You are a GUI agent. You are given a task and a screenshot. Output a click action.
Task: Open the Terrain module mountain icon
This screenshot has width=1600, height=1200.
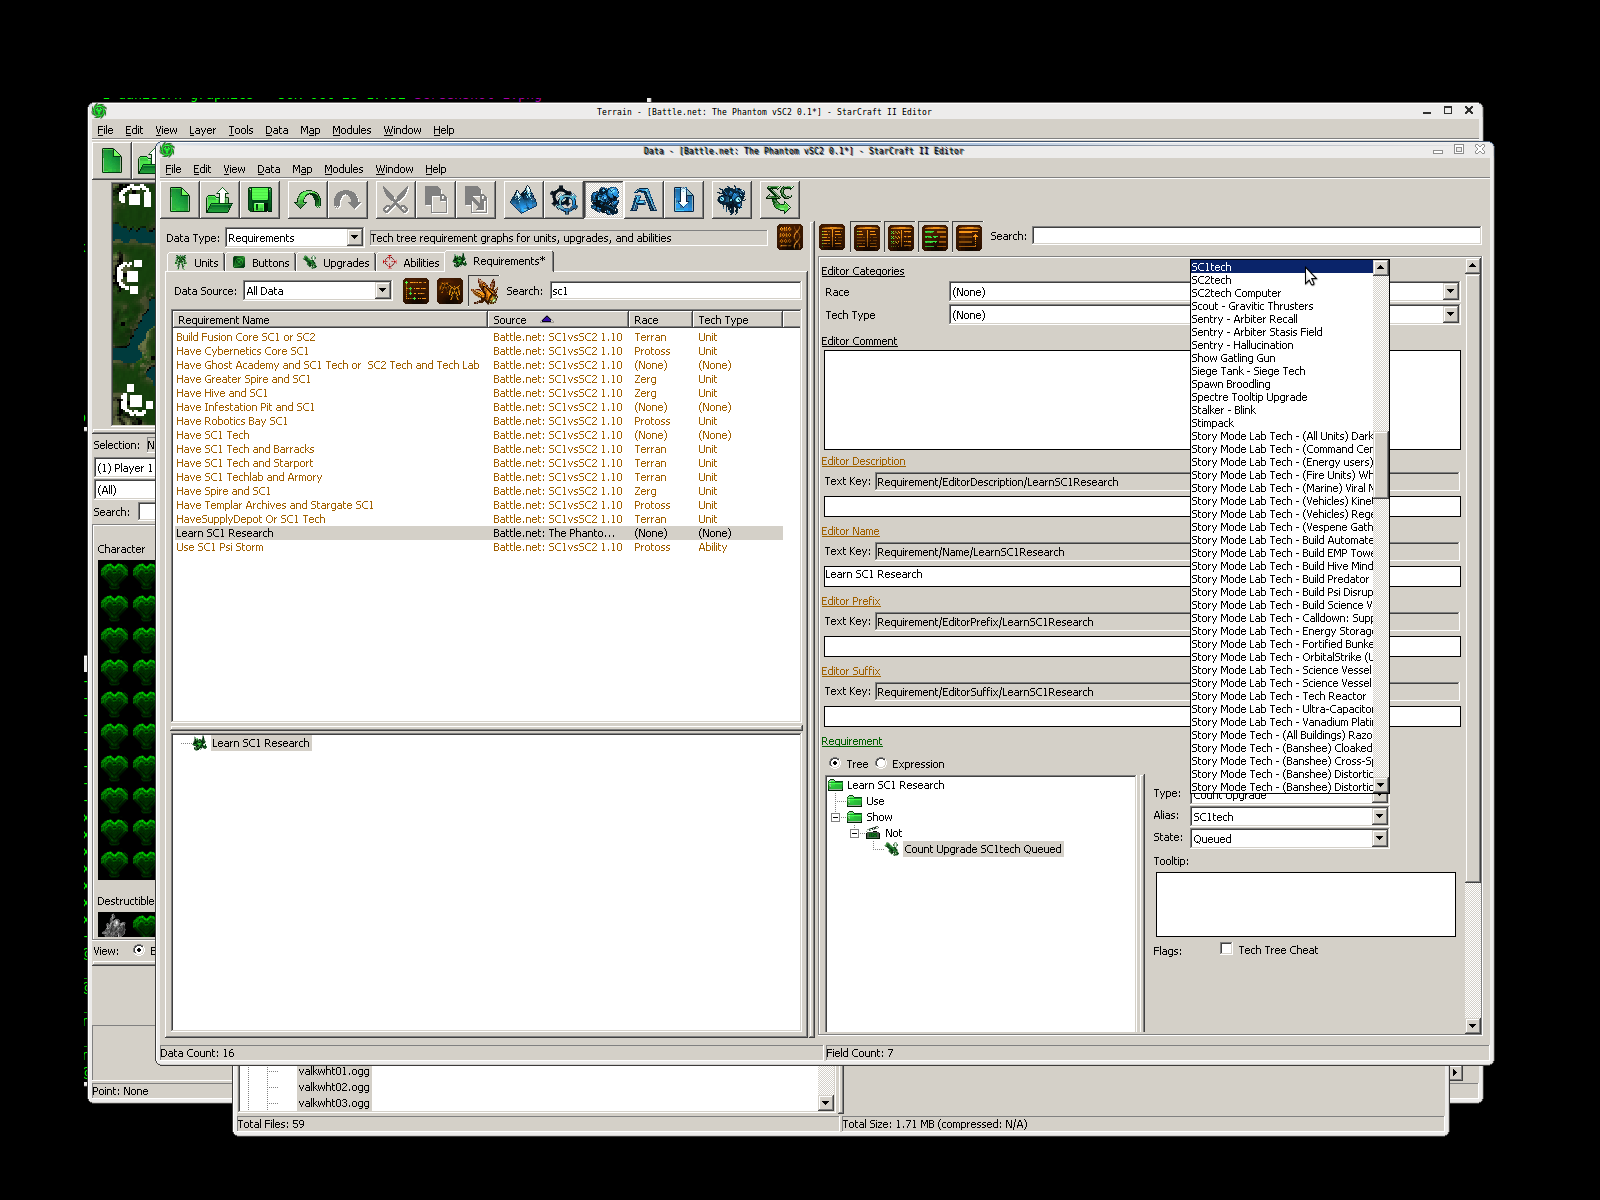click(x=523, y=201)
